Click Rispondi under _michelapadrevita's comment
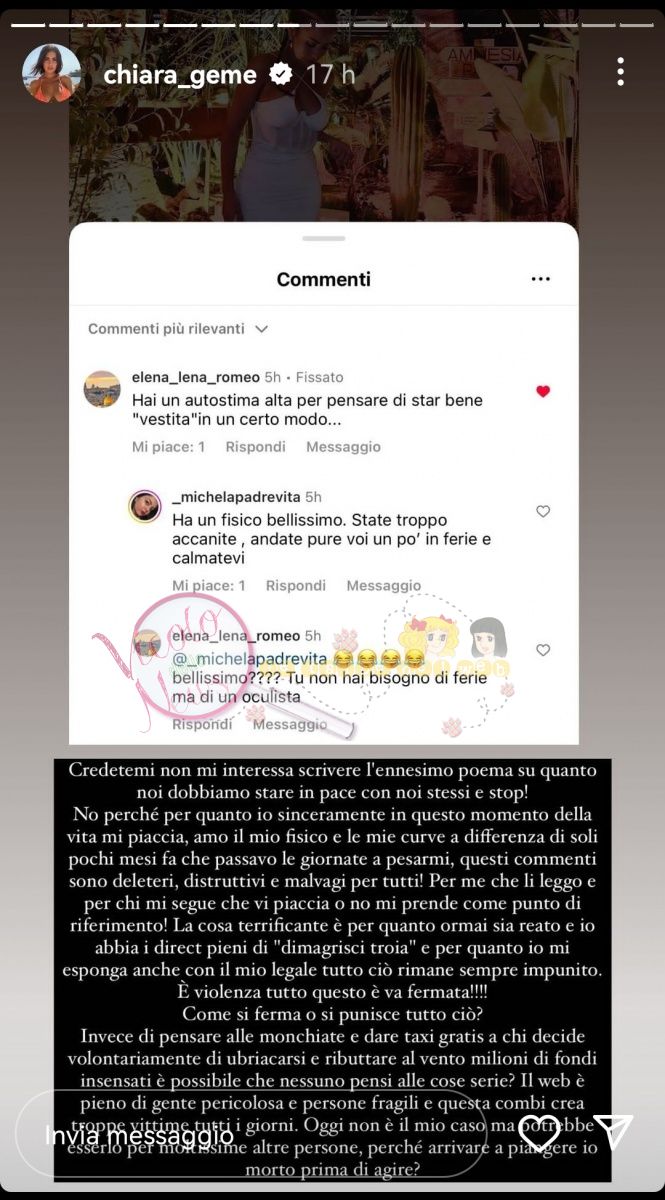Image resolution: width=665 pixels, height=1200 pixels. click(296, 586)
